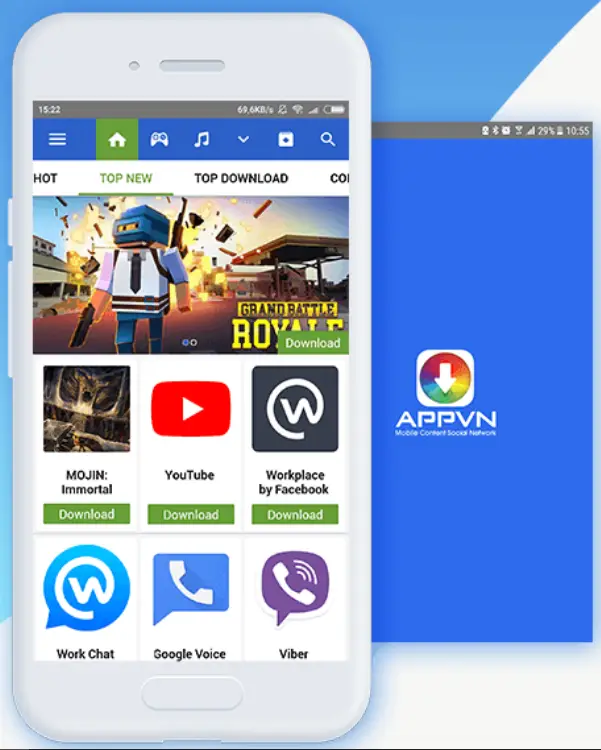Tap the green Home icon
This screenshot has width=601, height=750.
117,139
